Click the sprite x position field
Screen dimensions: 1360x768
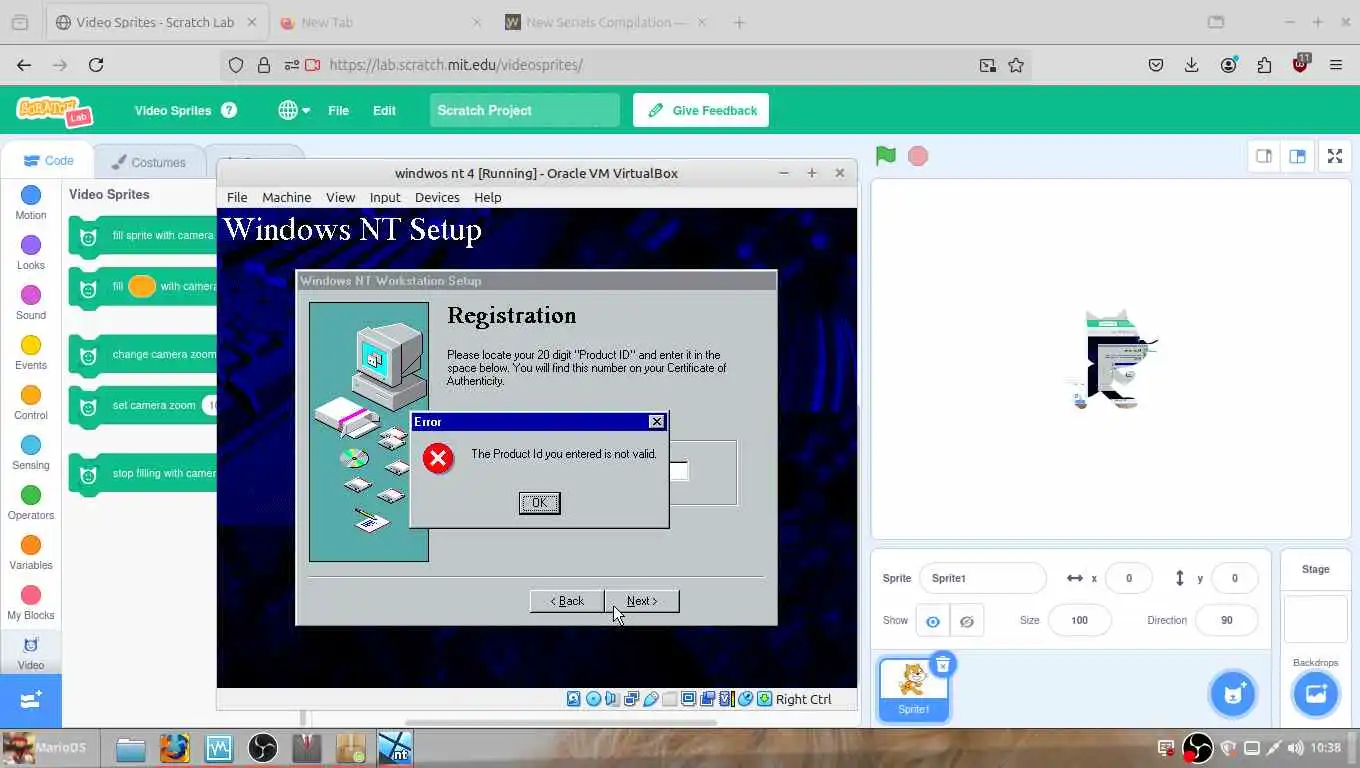tap(1129, 578)
